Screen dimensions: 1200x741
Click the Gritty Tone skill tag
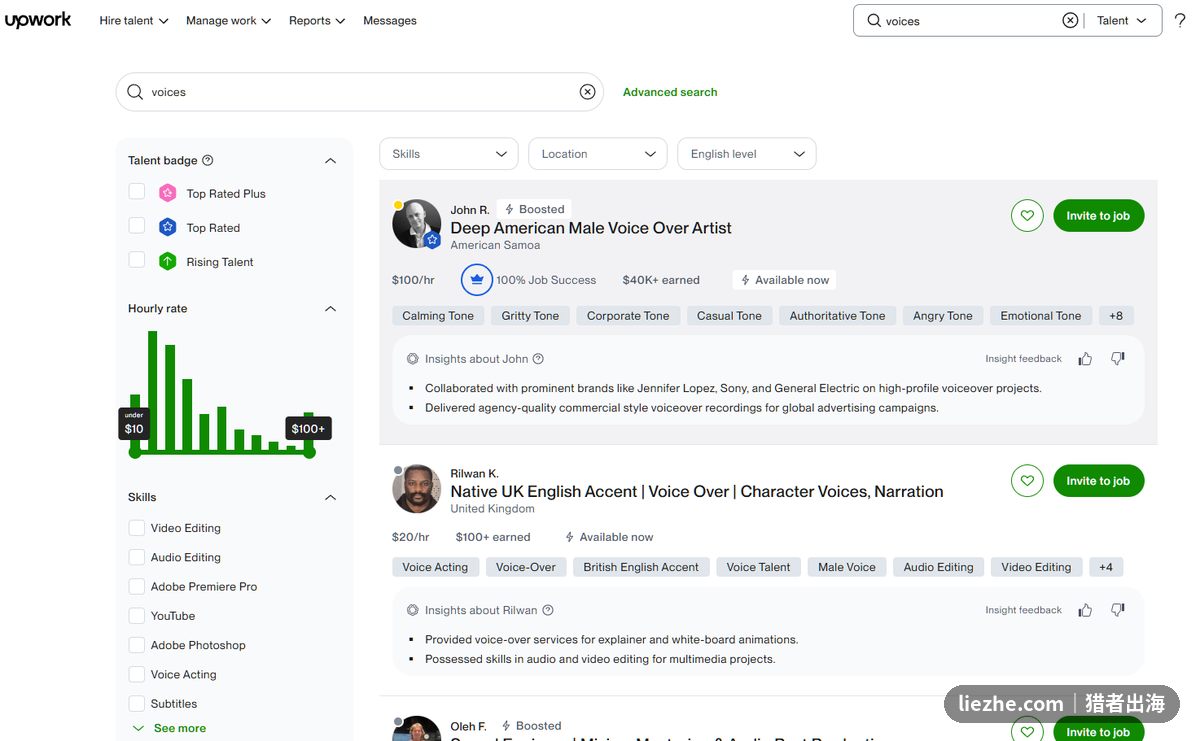(x=530, y=316)
